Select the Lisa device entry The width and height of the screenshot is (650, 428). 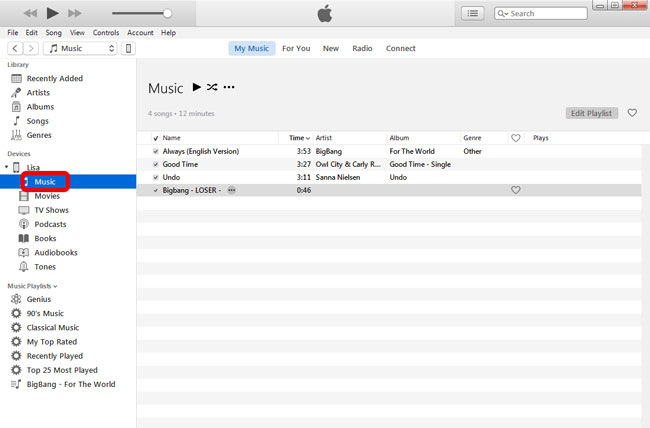(33, 168)
